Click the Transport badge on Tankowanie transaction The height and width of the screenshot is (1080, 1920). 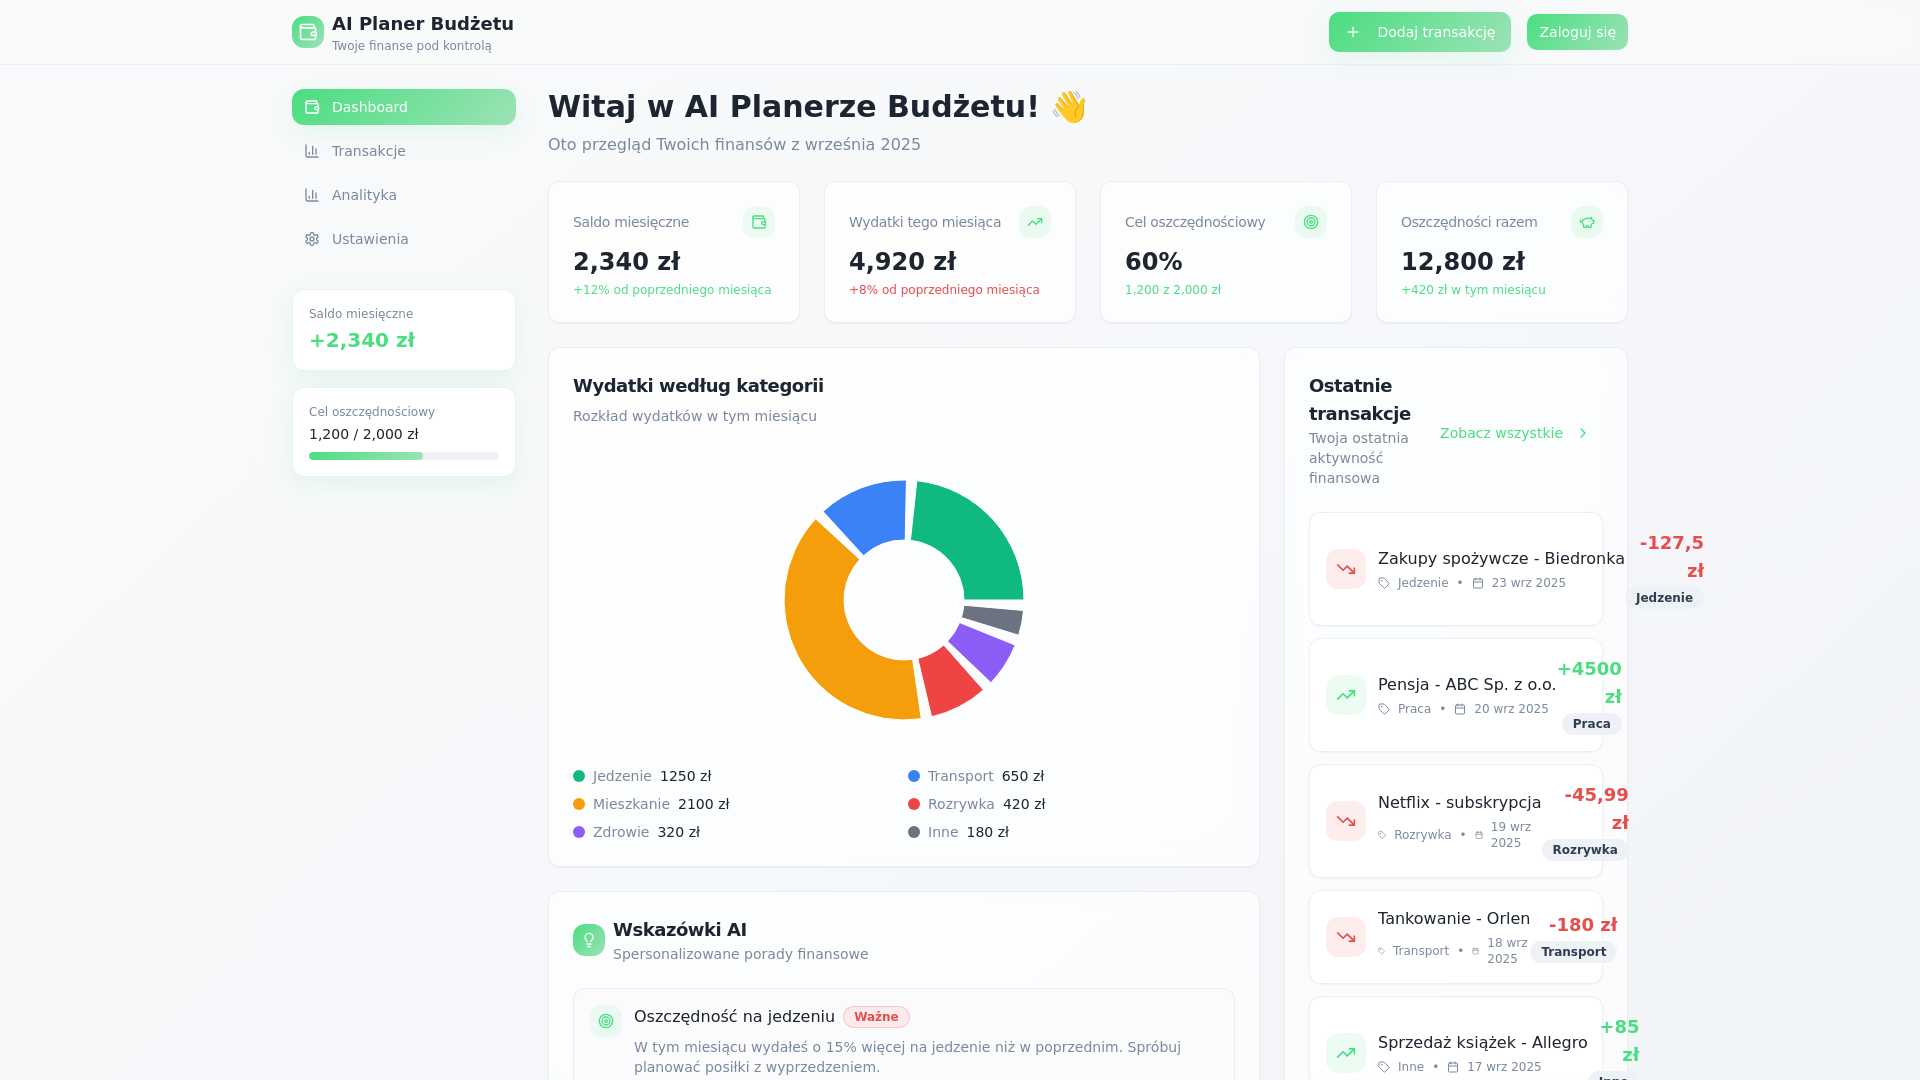(1574, 952)
